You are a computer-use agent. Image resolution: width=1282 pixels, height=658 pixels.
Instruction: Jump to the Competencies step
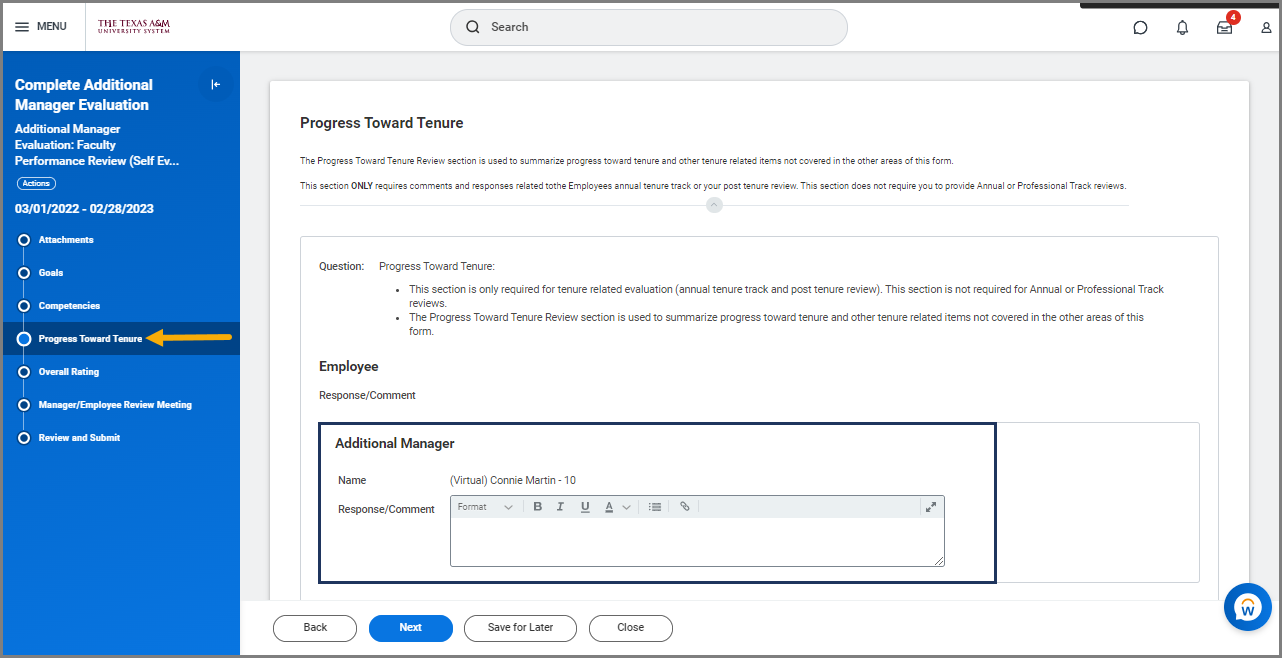pos(69,306)
